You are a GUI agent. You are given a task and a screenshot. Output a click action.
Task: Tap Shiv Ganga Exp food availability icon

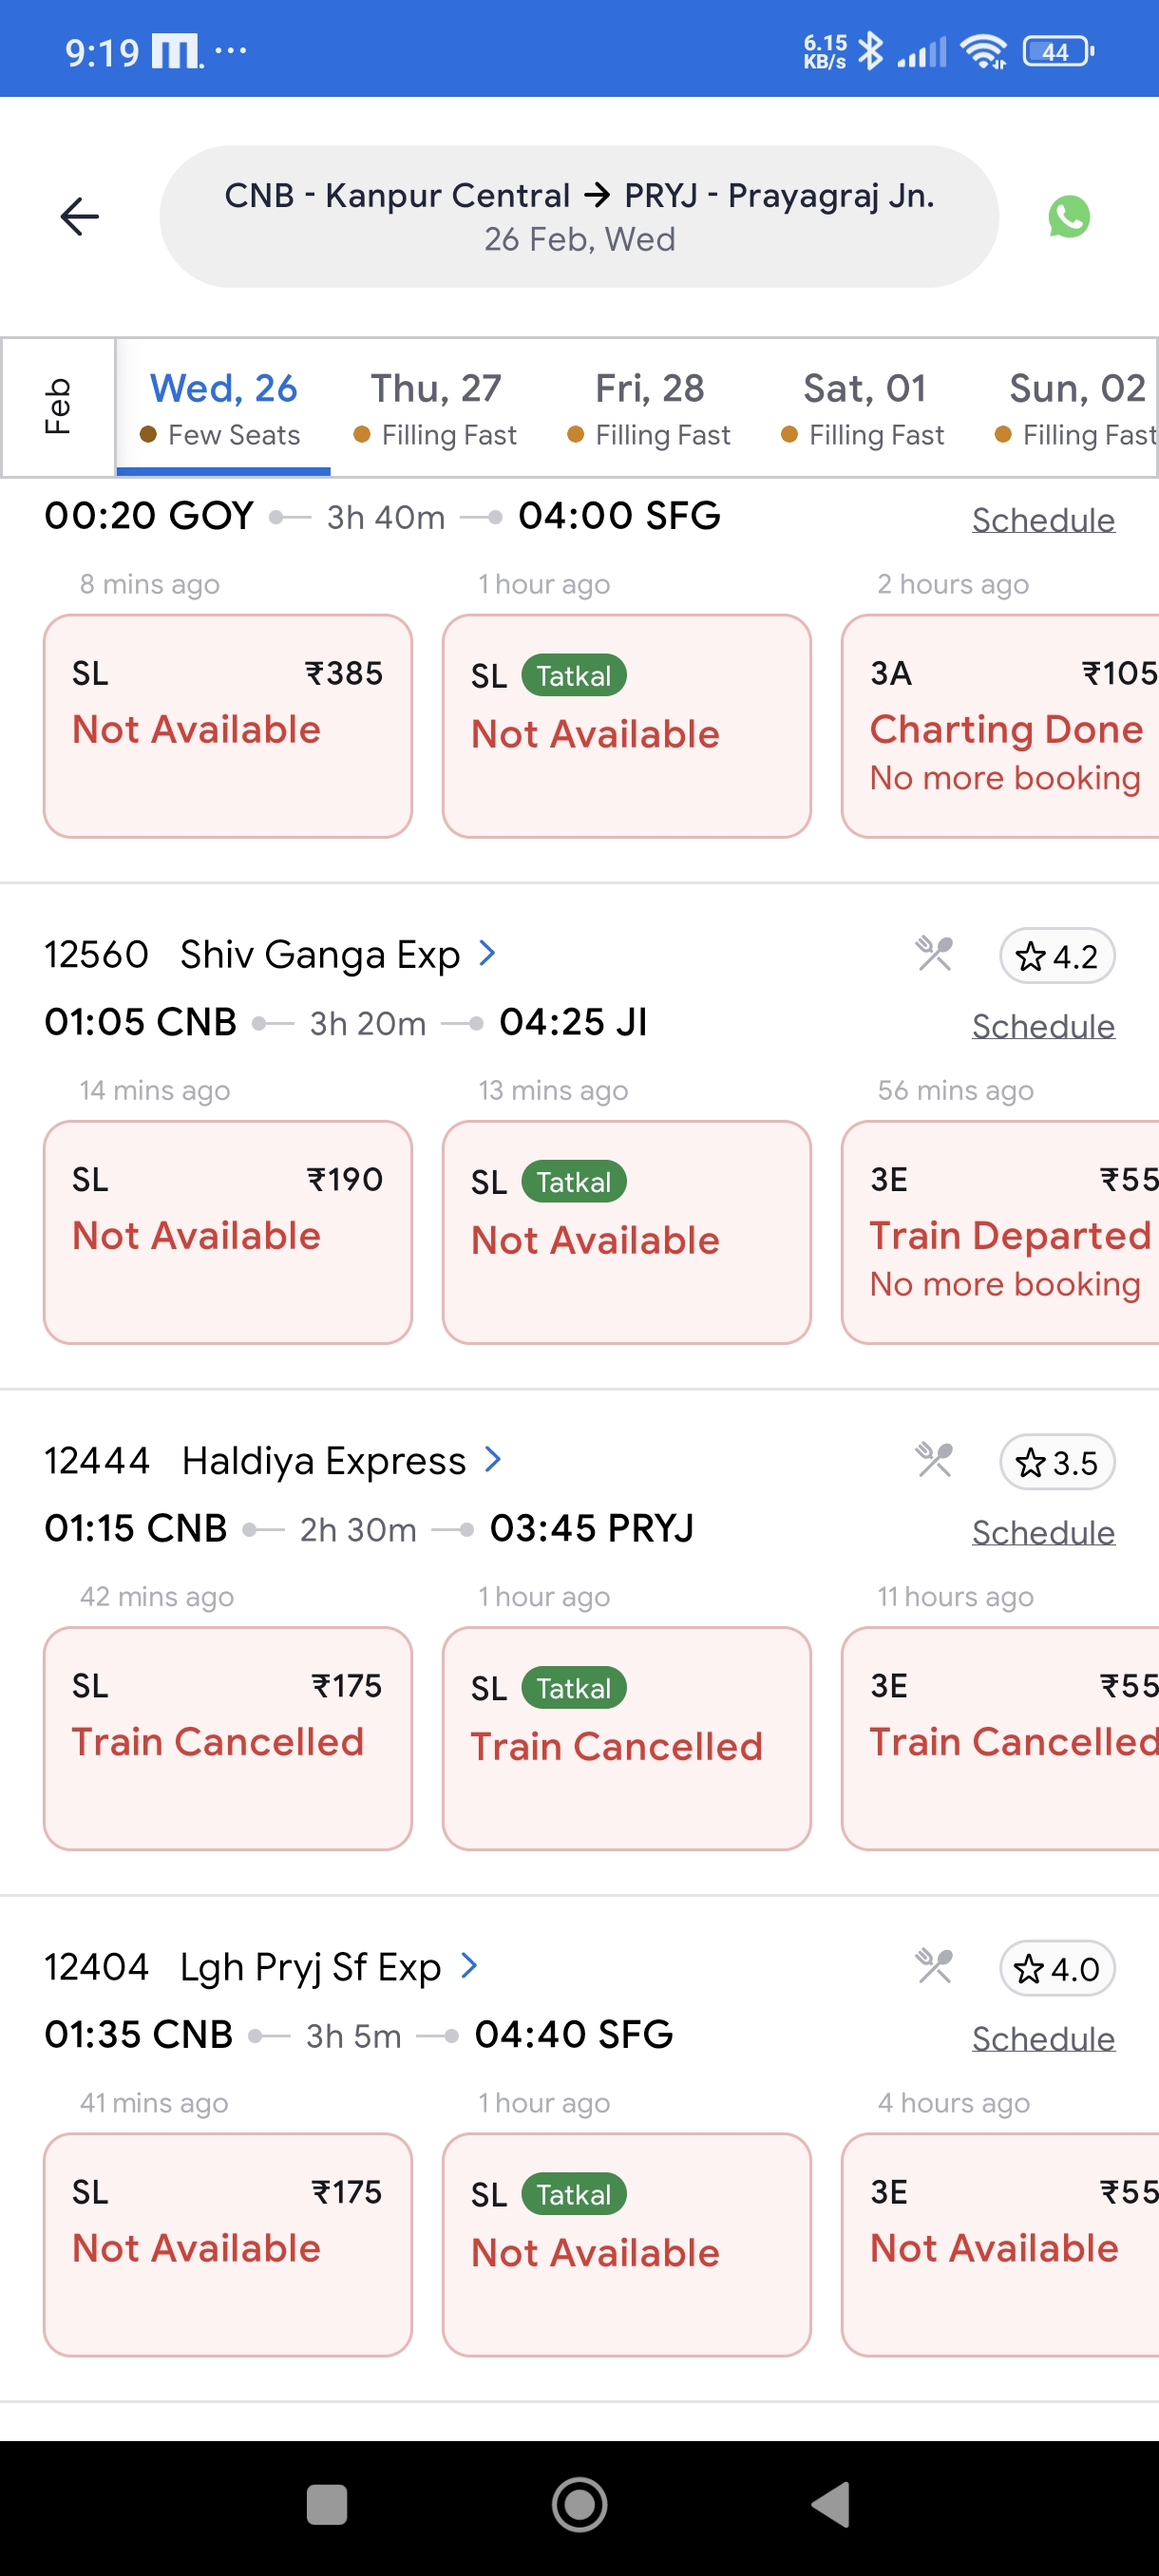point(934,954)
